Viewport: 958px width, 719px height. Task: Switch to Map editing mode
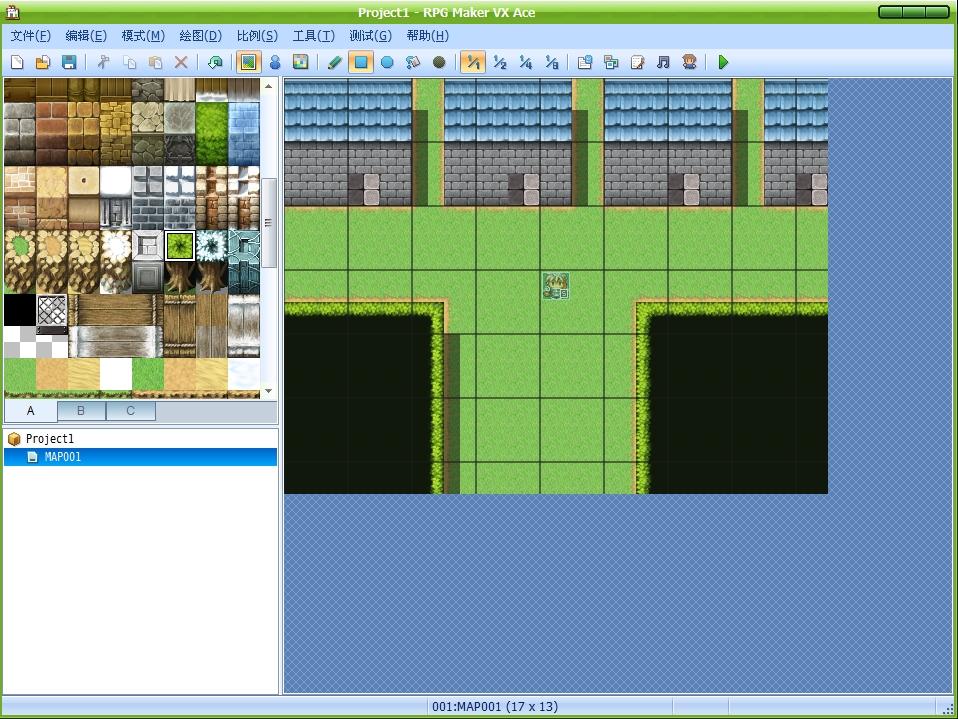249,62
